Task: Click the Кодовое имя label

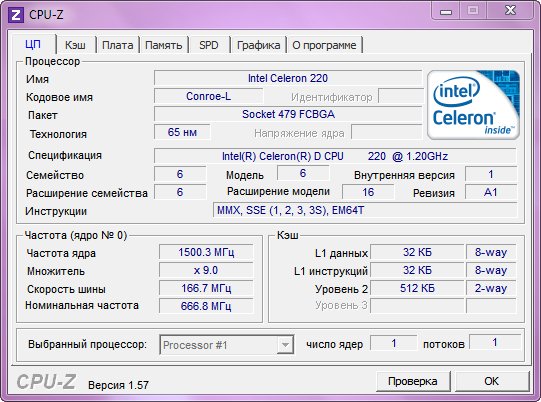Action: [x=59, y=97]
